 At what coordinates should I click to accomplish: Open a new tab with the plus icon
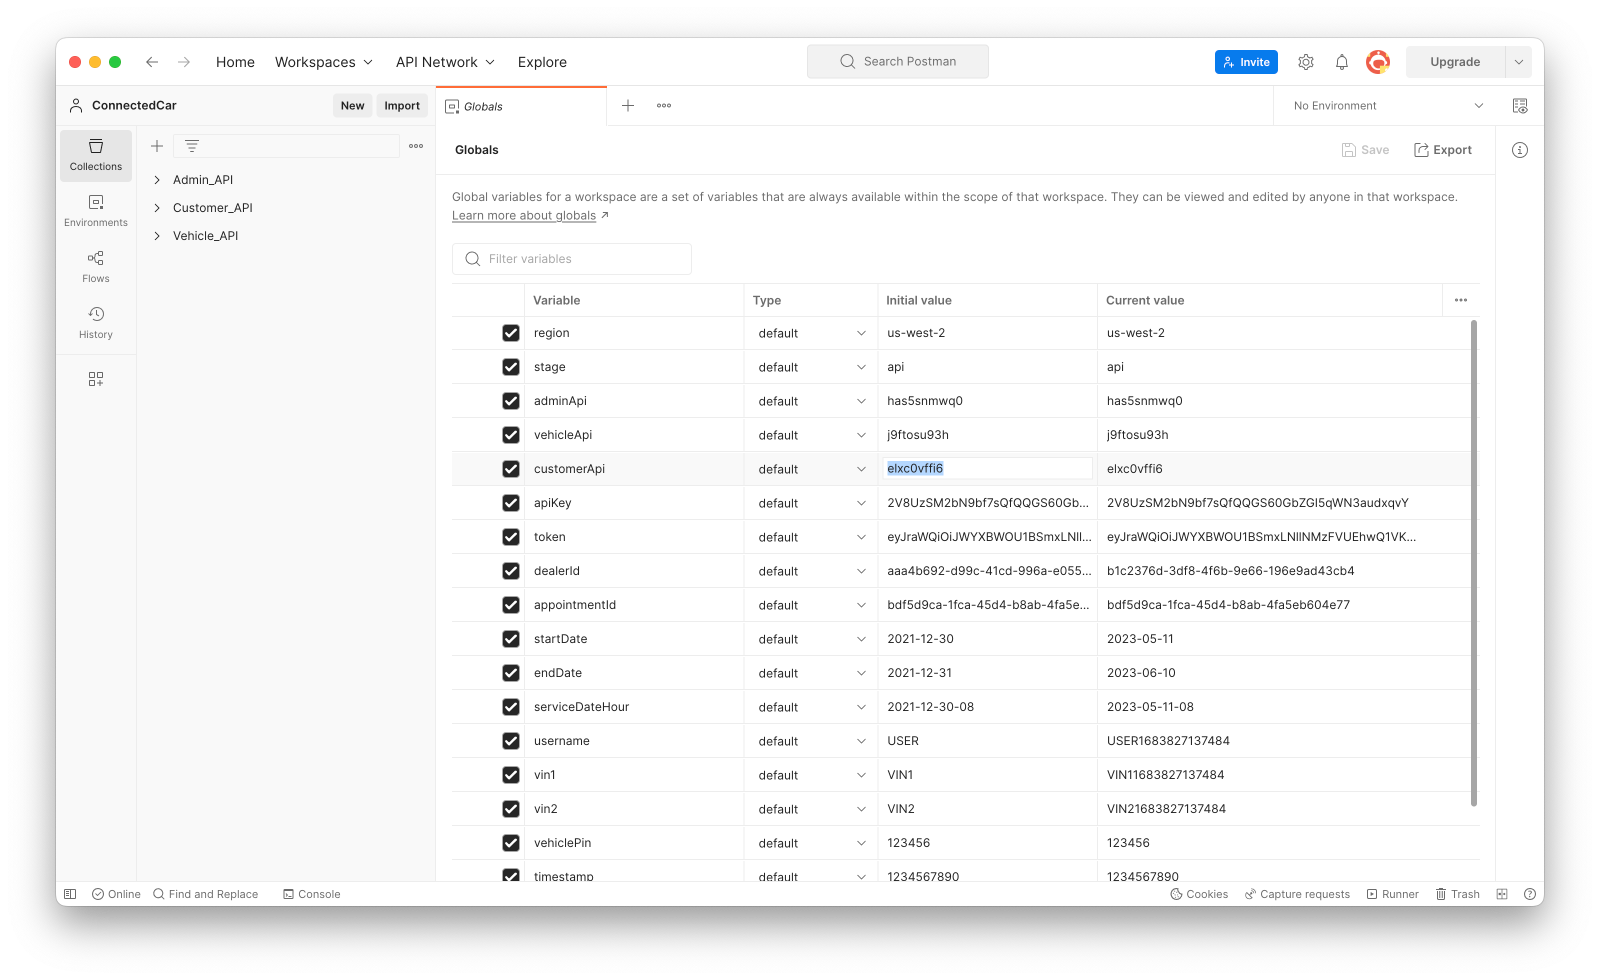tap(628, 106)
